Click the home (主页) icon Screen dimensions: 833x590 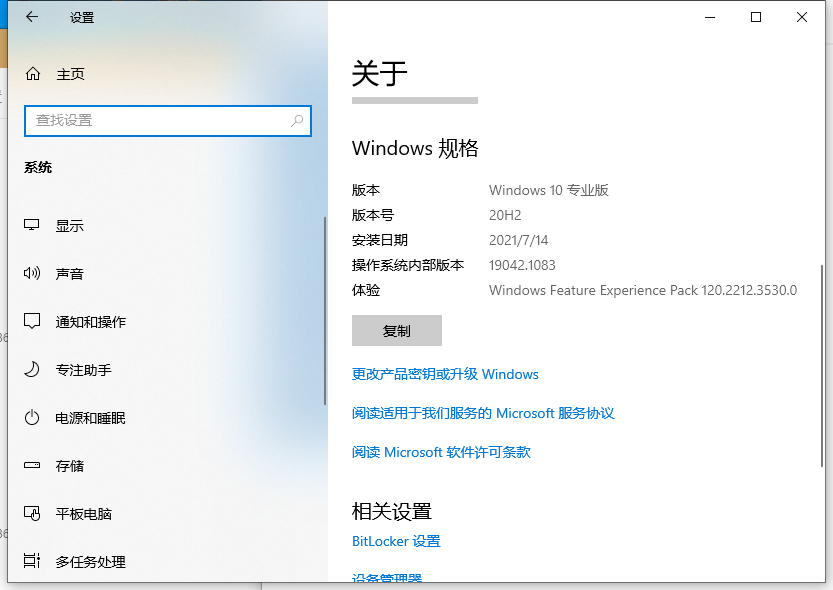click(x=31, y=73)
